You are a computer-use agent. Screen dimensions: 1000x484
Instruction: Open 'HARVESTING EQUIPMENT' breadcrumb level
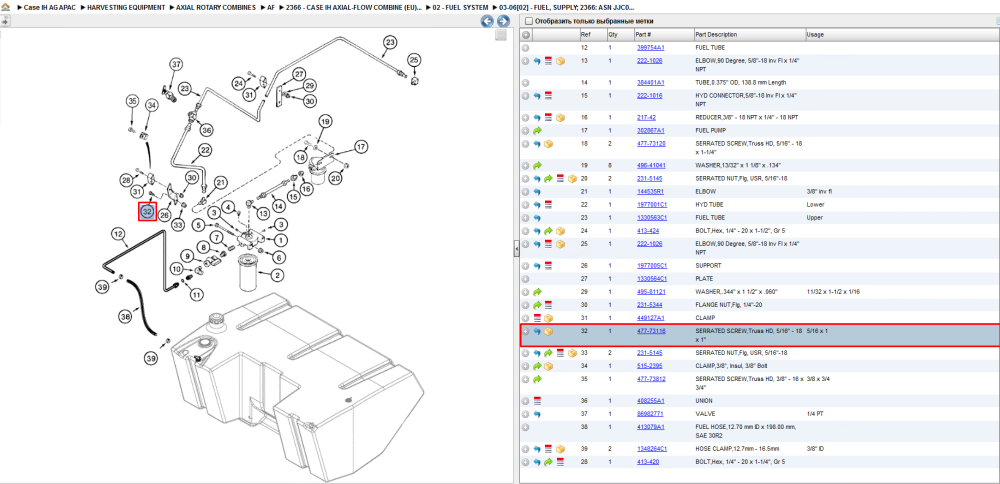click(128, 8)
